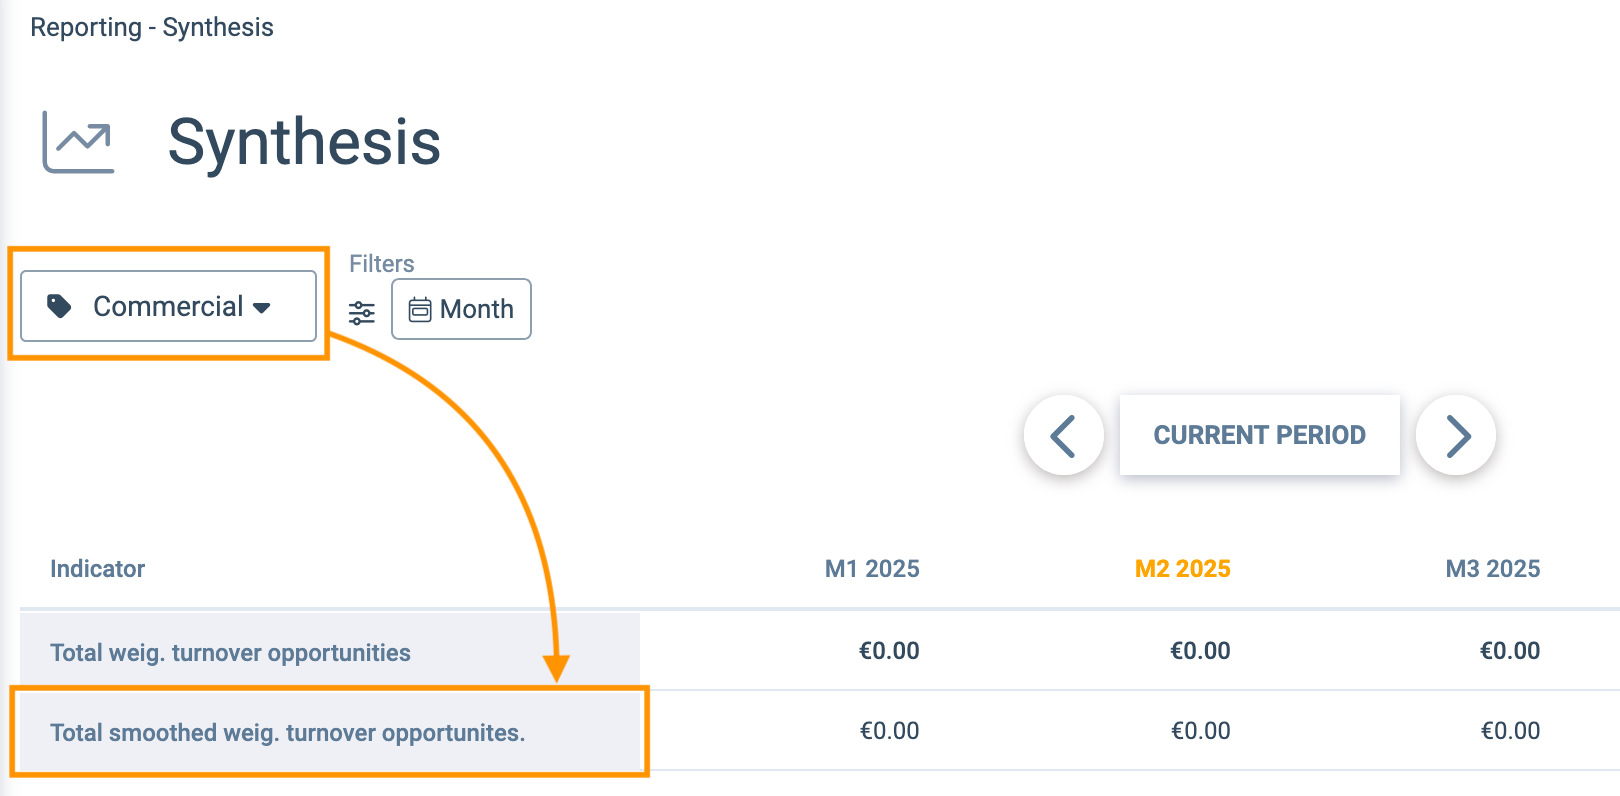Select the M3 2025 column header
Screen dimensions: 1620x796
1493,569
